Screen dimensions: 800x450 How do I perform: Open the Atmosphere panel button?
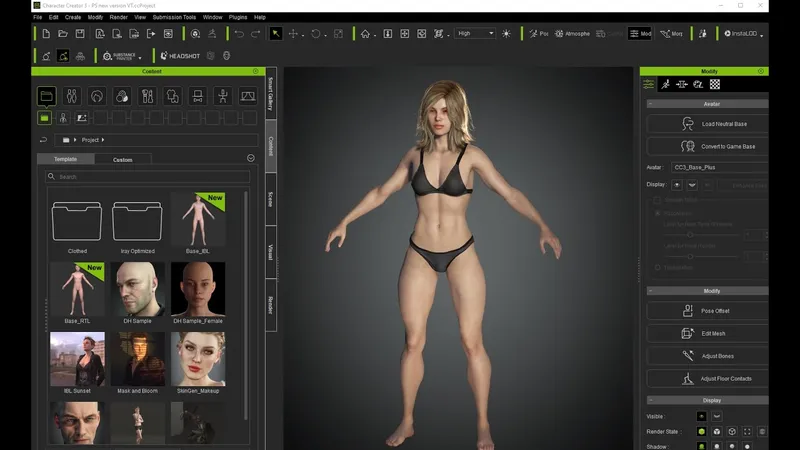[572, 34]
